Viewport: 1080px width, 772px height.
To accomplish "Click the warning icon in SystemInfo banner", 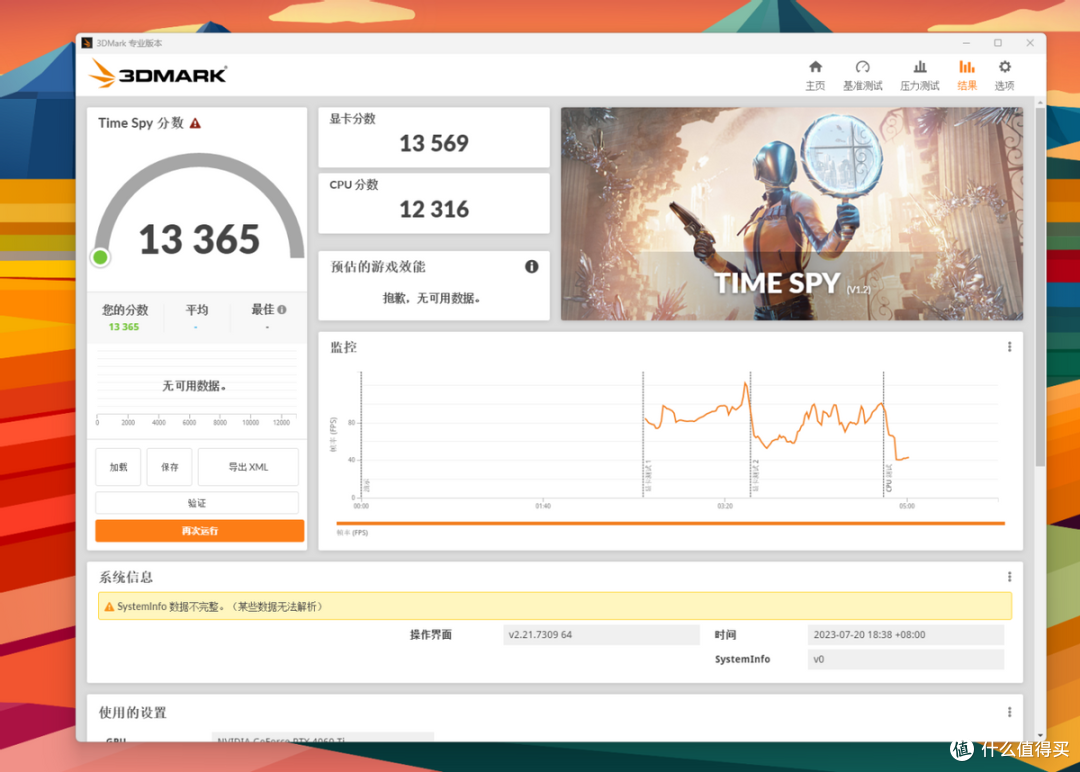I will point(109,607).
